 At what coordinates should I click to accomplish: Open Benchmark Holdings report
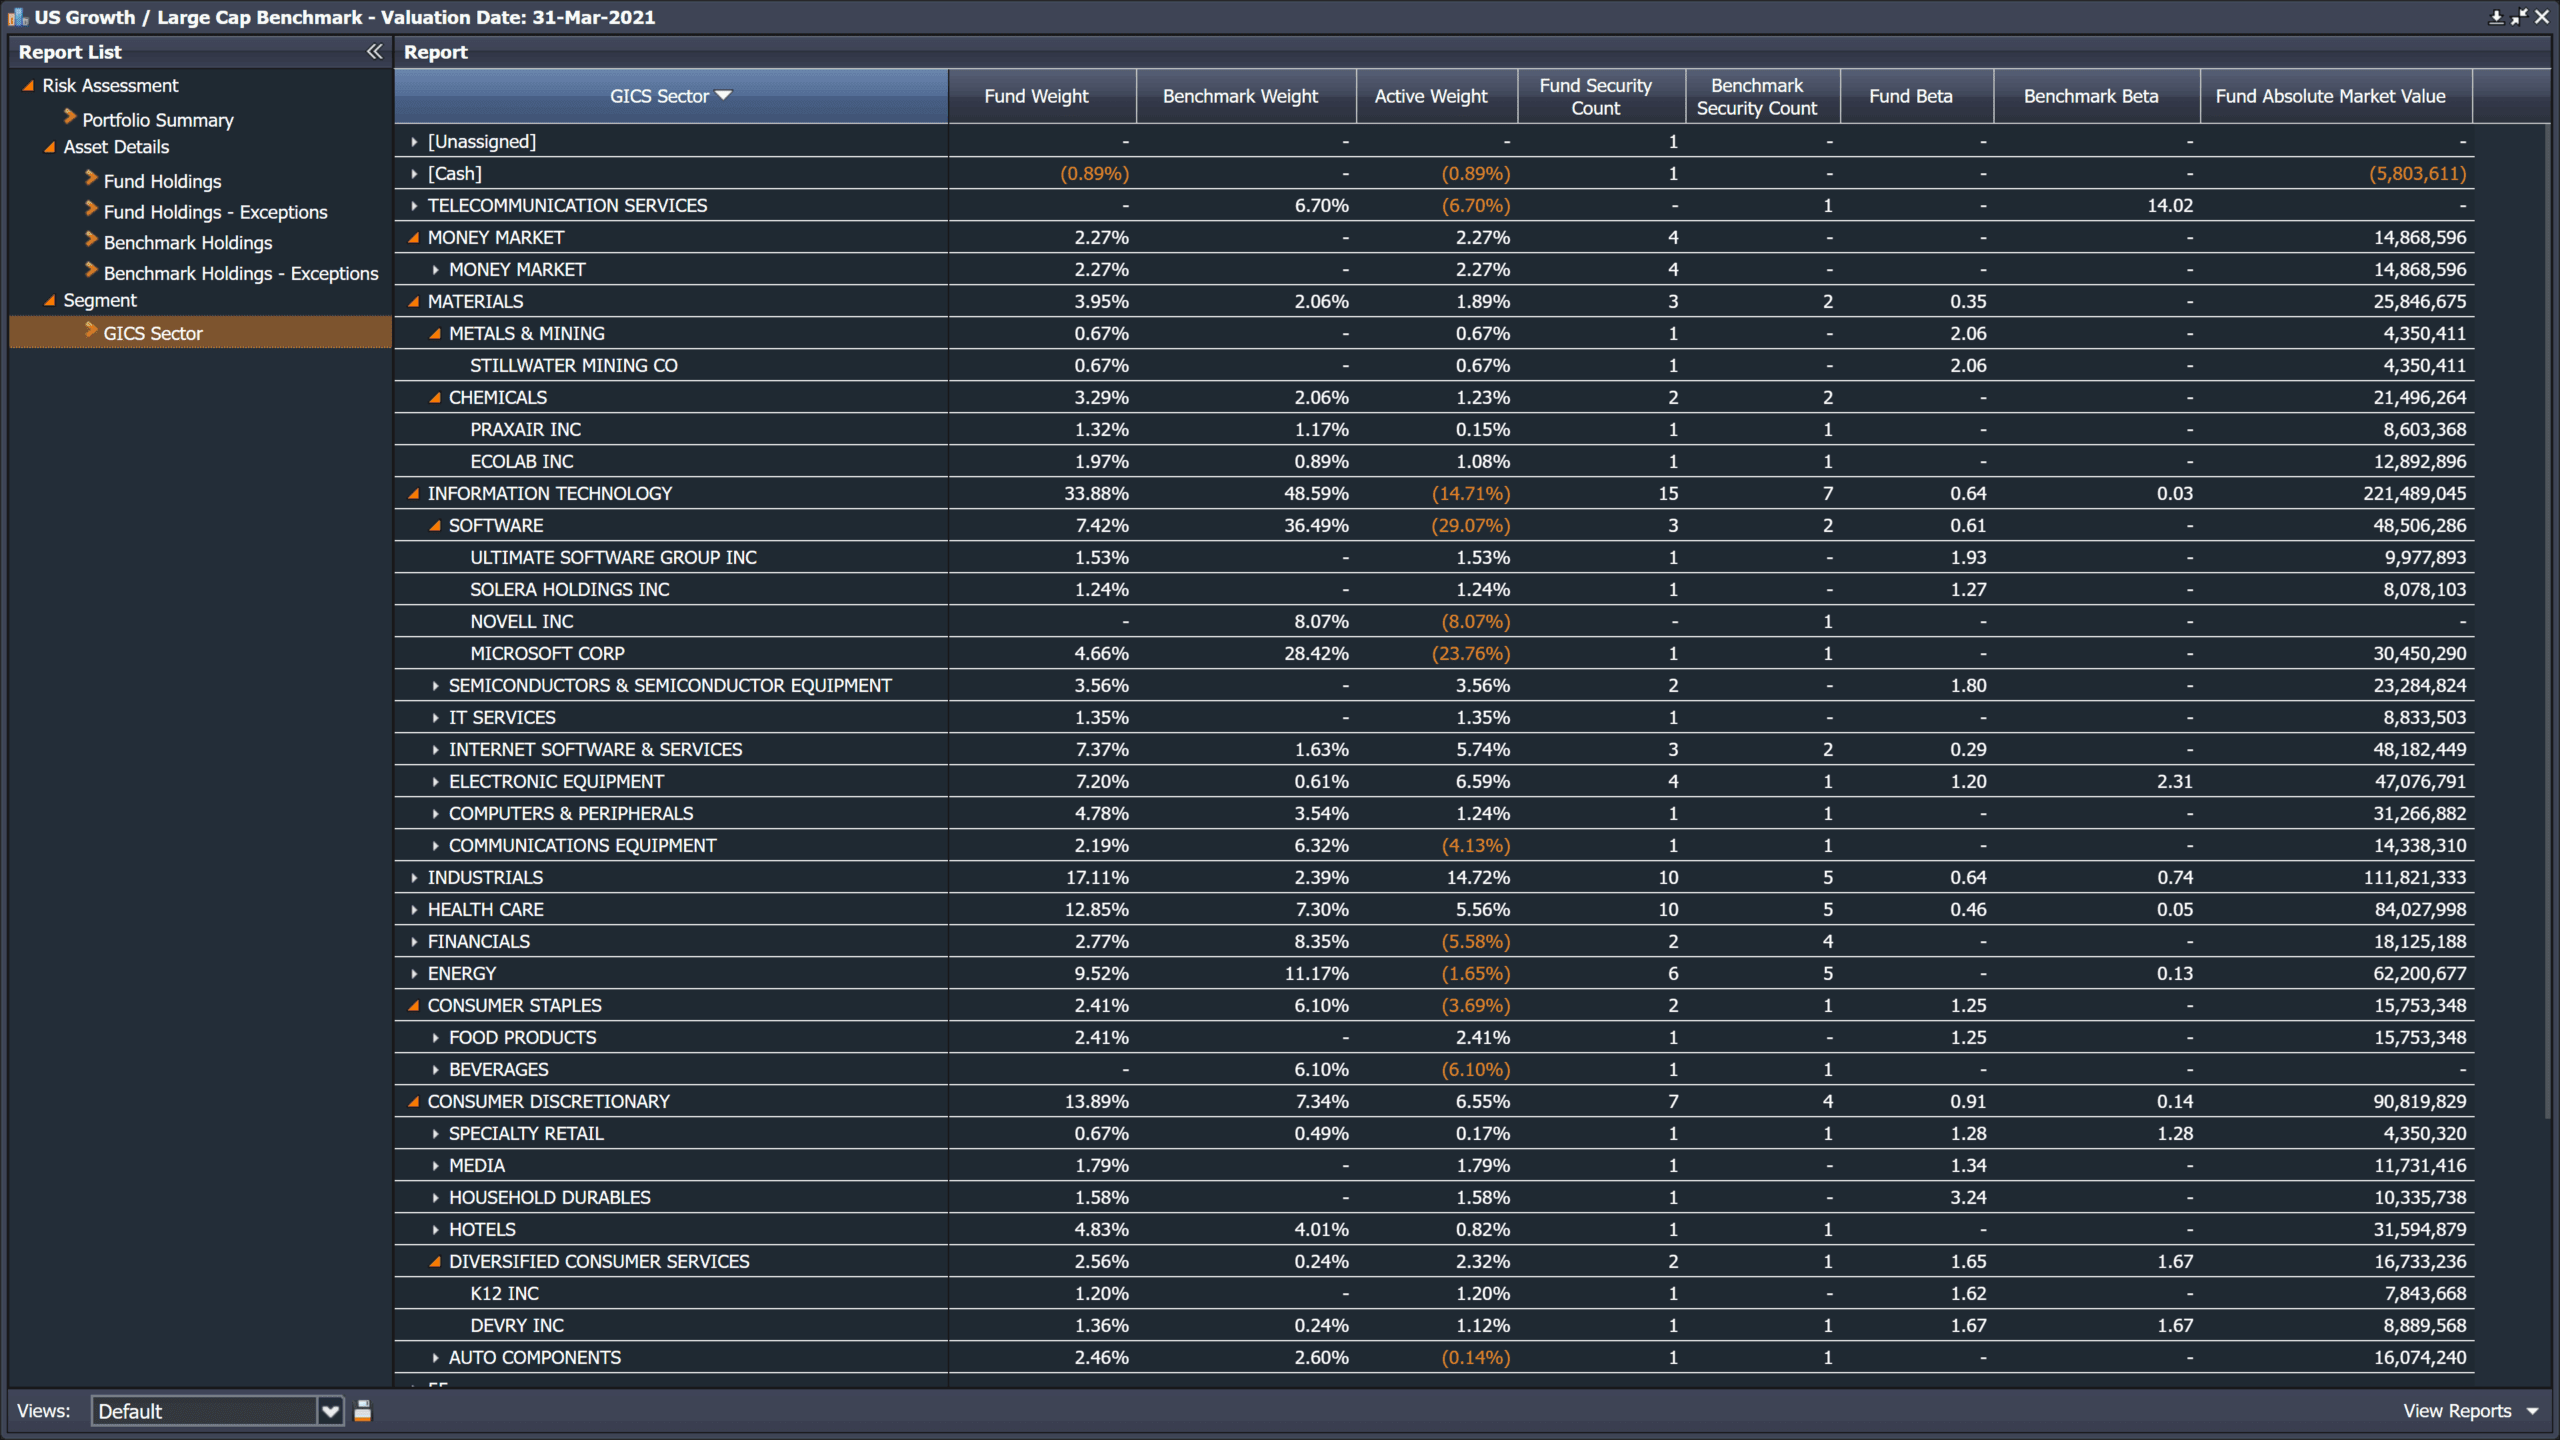(x=188, y=243)
